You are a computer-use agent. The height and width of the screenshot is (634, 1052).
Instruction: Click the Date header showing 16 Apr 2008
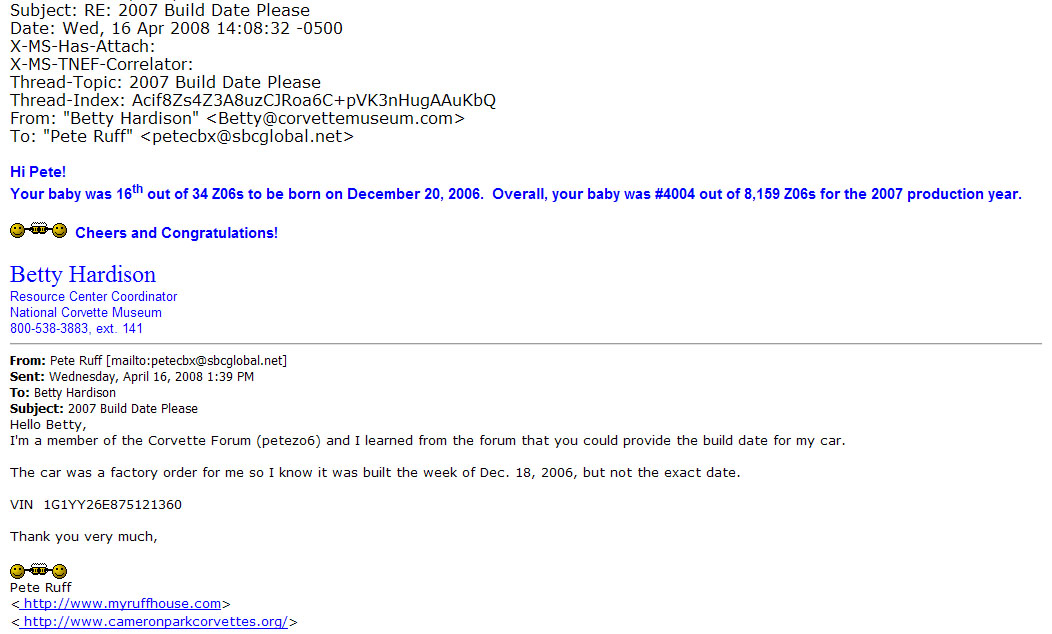pos(176,28)
